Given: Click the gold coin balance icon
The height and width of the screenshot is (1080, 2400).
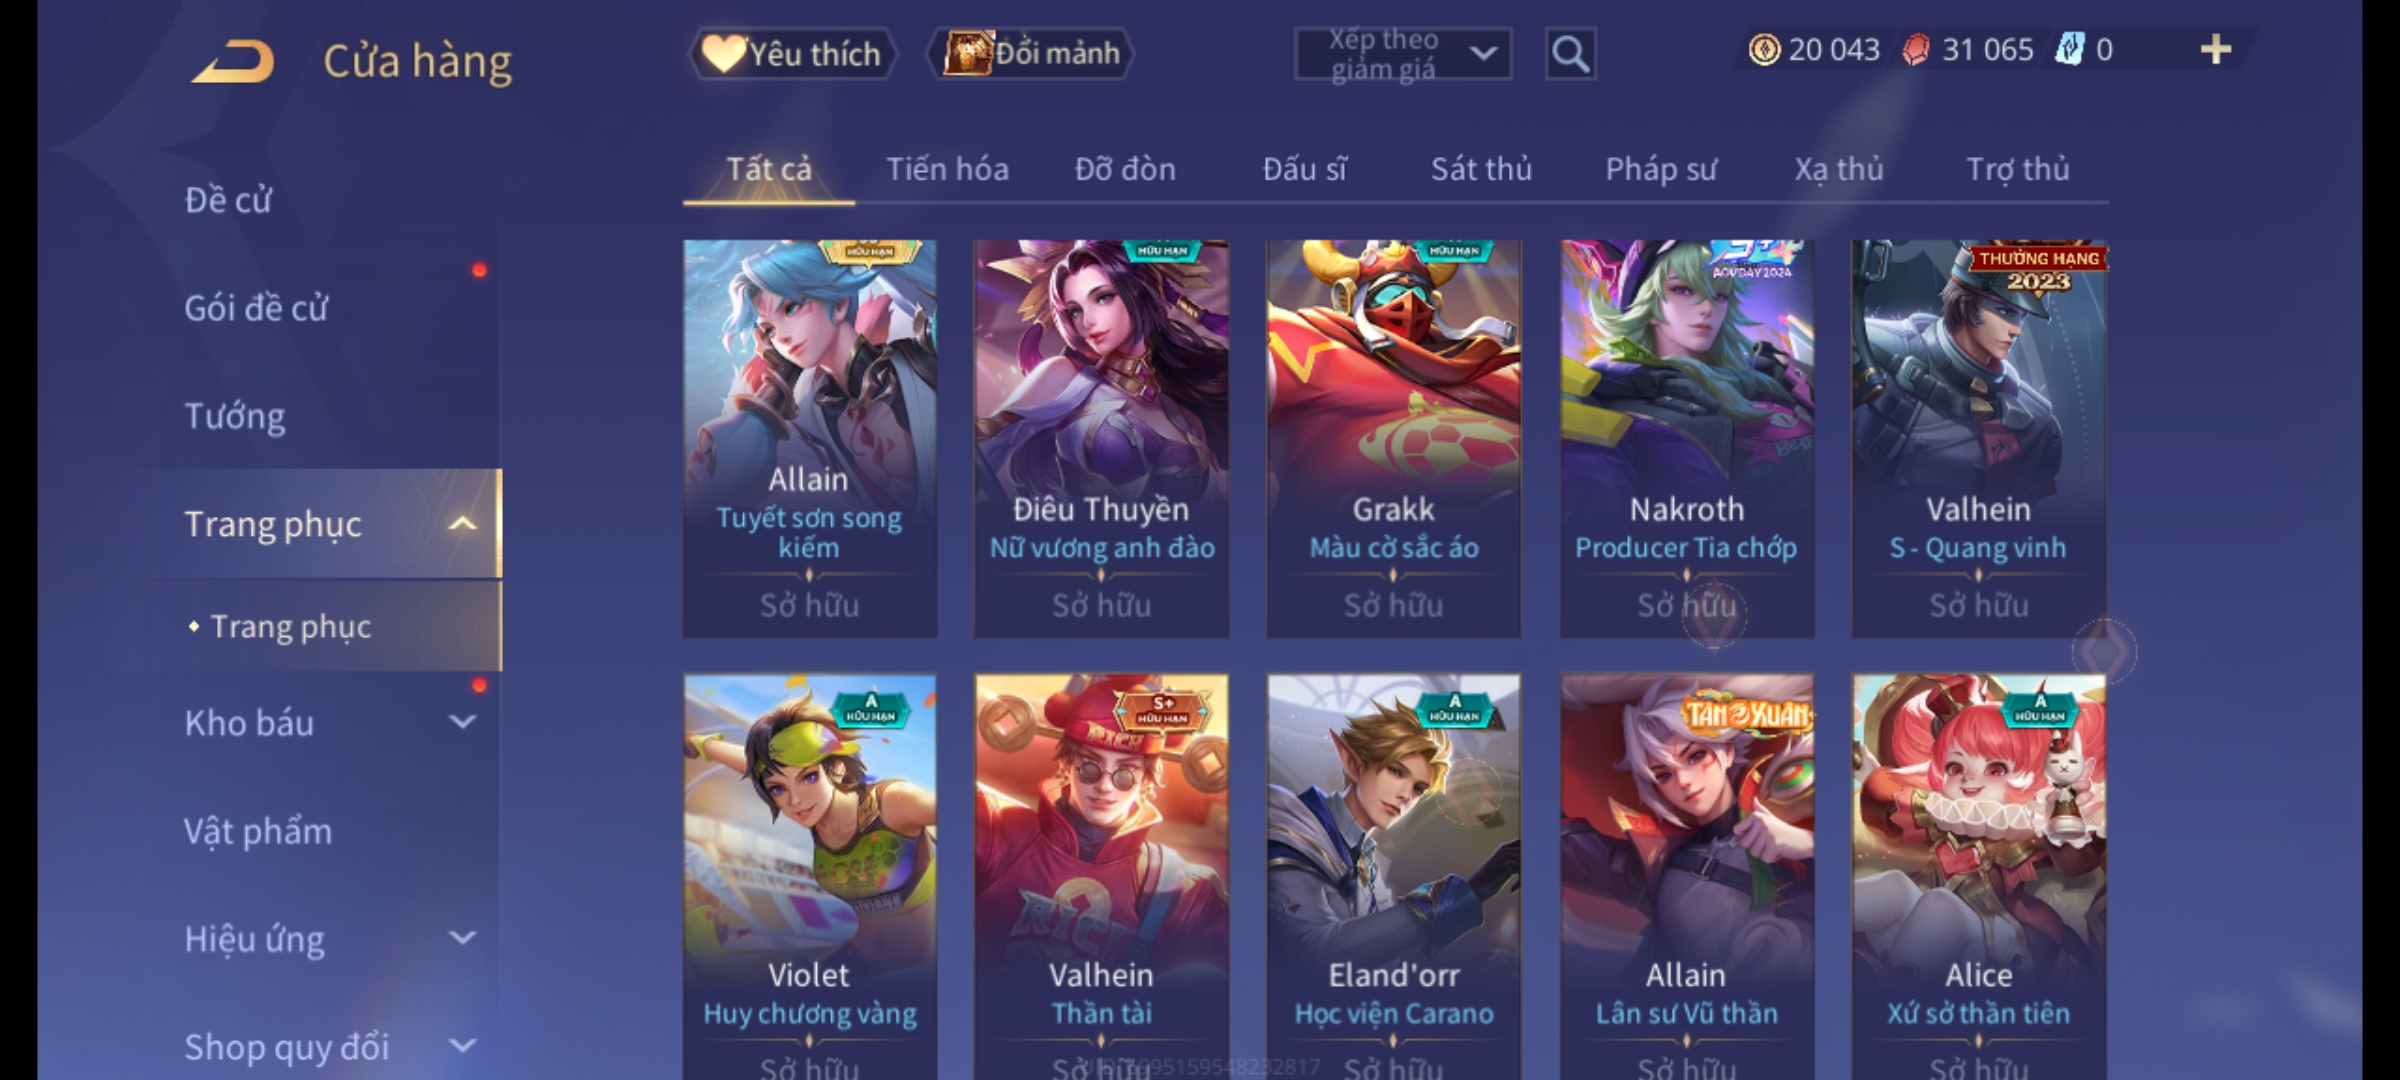Looking at the screenshot, I should click(1764, 49).
